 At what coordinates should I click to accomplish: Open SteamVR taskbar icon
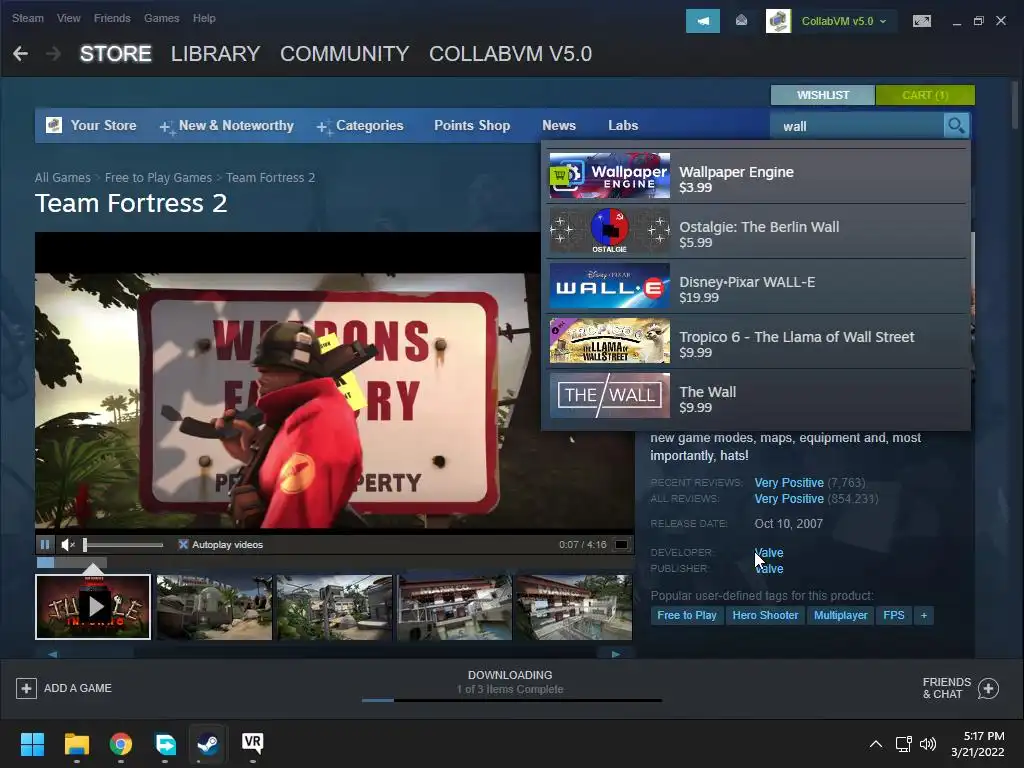click(252, 743)
